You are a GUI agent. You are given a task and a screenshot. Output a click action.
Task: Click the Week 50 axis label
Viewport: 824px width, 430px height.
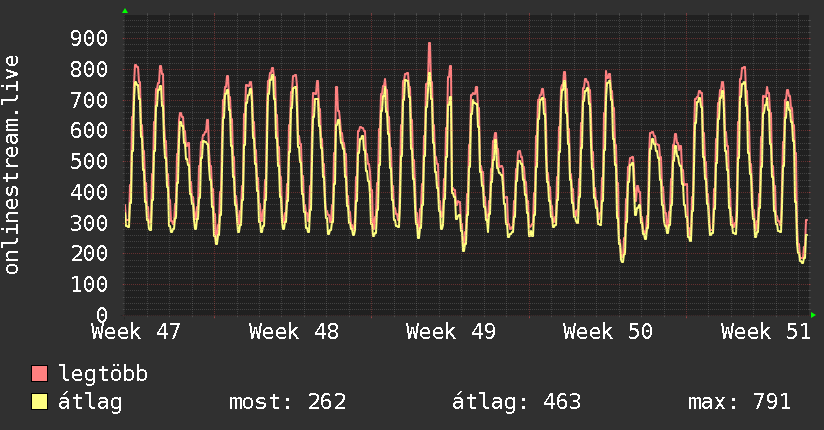(x=608, y=332)
